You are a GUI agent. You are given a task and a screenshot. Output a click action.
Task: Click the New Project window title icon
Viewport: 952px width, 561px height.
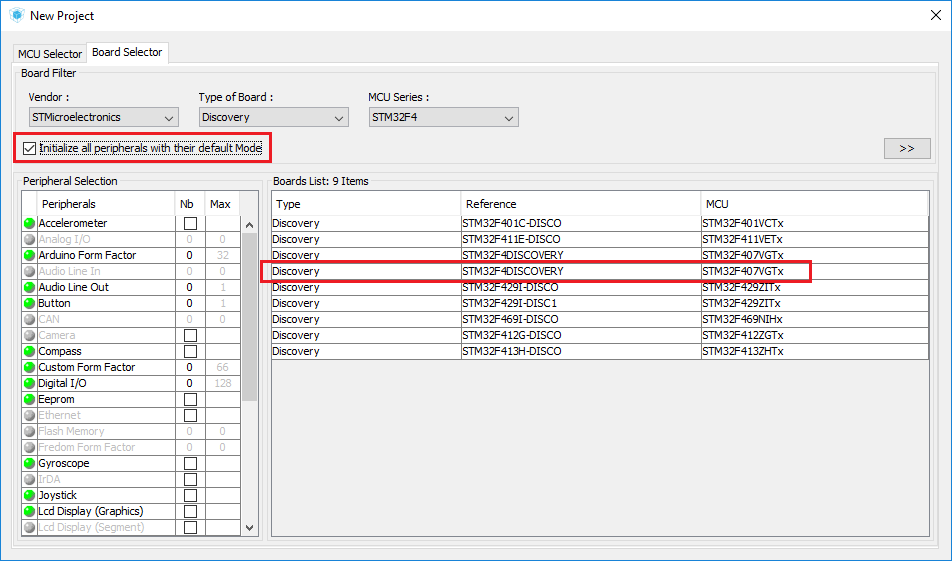15,15
